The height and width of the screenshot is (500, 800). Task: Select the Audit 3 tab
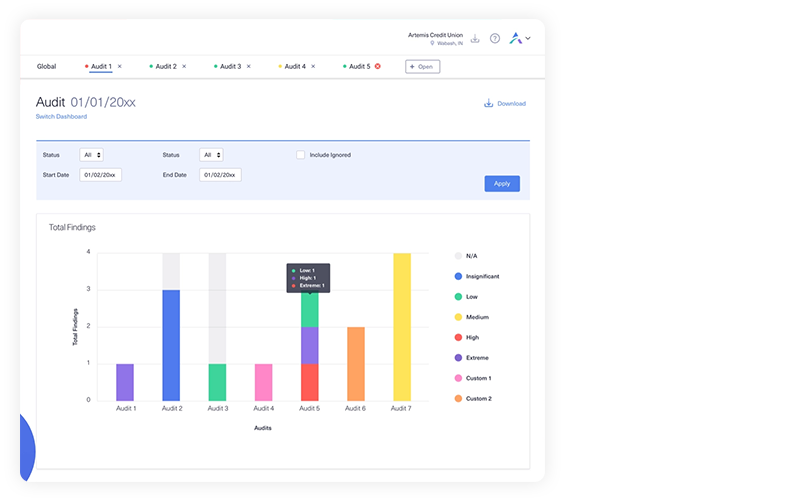(x=230, y=66)
